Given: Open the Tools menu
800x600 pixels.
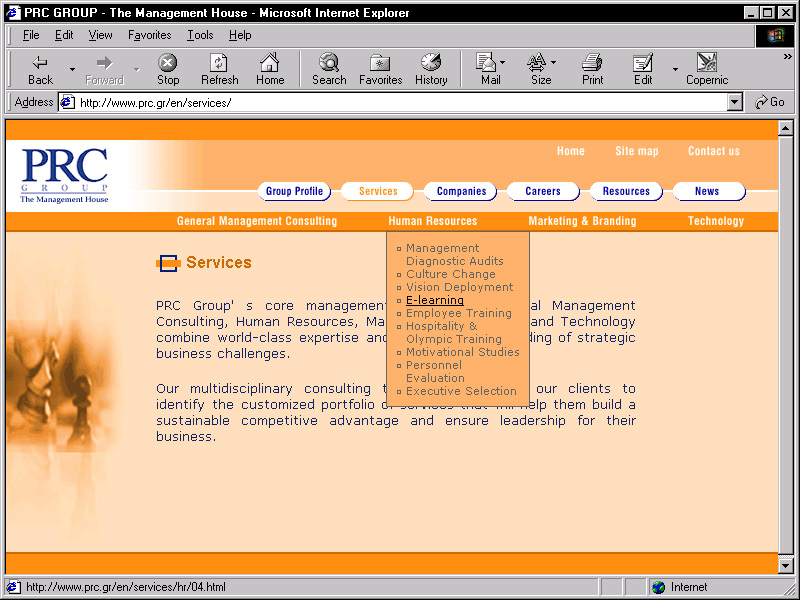Looking at the screenshot, I should (200, 35).
